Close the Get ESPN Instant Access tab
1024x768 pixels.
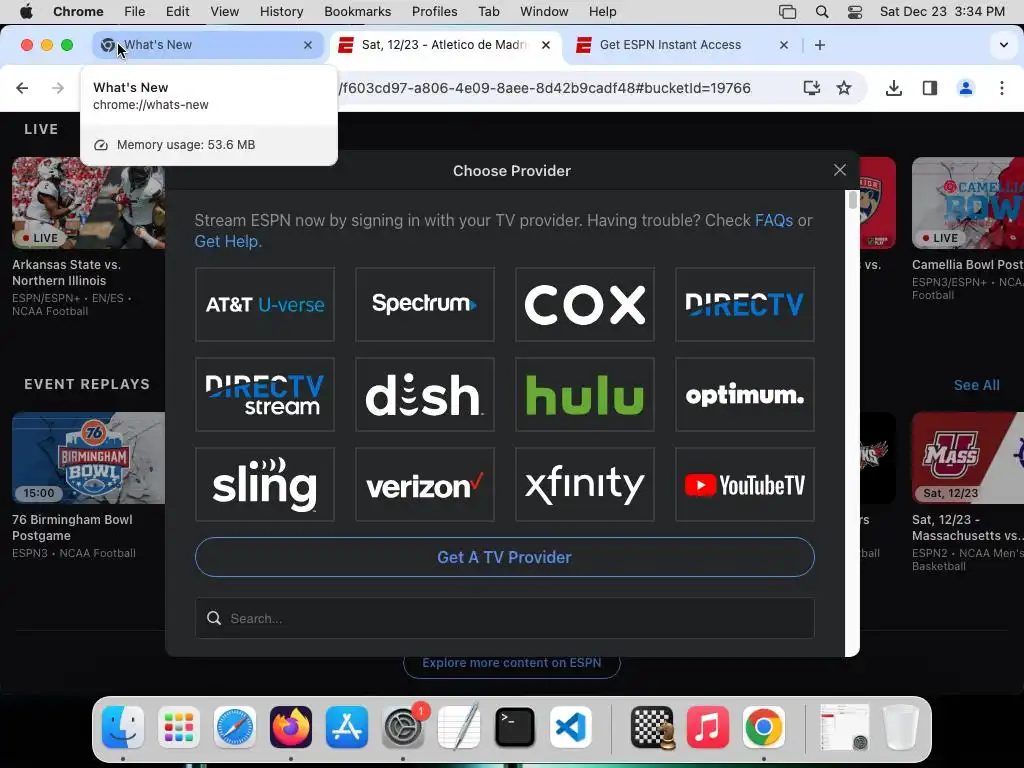pyautogui.click(x=784, y=45)
